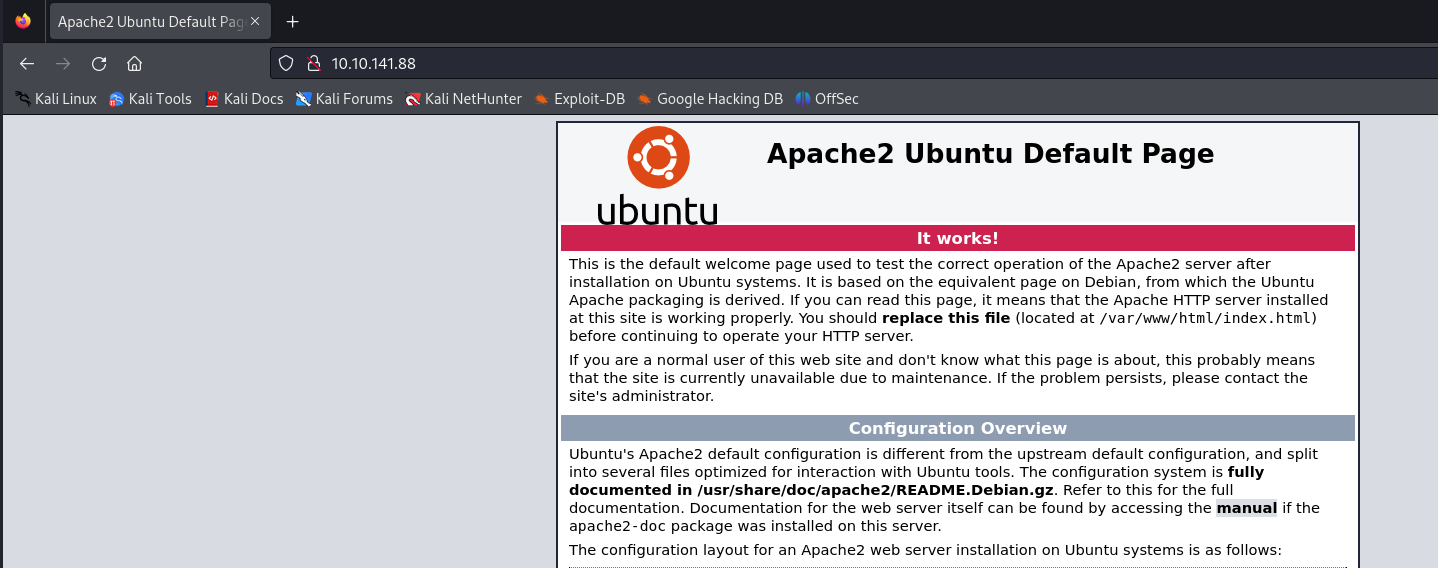Click the Firefox logo icon
Screen dimensions: 1438x568
pyautogui.click(x=23, y=21)
